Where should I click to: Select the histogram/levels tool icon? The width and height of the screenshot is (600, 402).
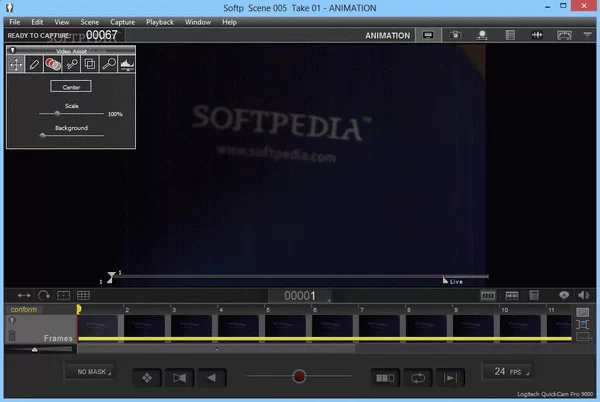(x=127, y=64)
